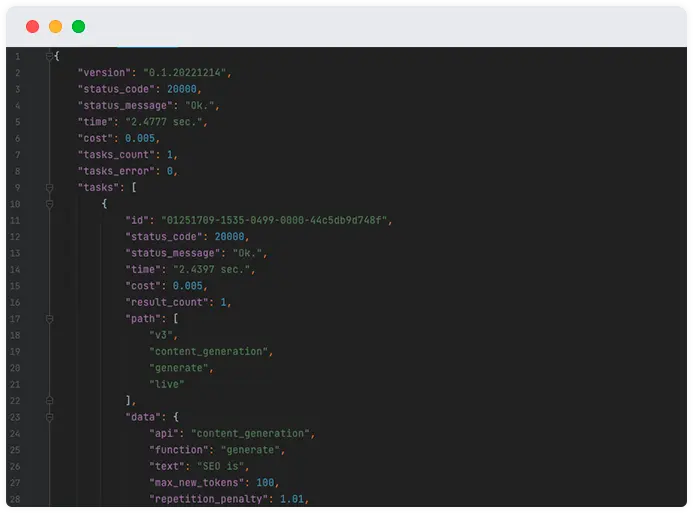693x513 pixels.
Task: Click the closing fold marker on line 22
Action: pos(50,401)
